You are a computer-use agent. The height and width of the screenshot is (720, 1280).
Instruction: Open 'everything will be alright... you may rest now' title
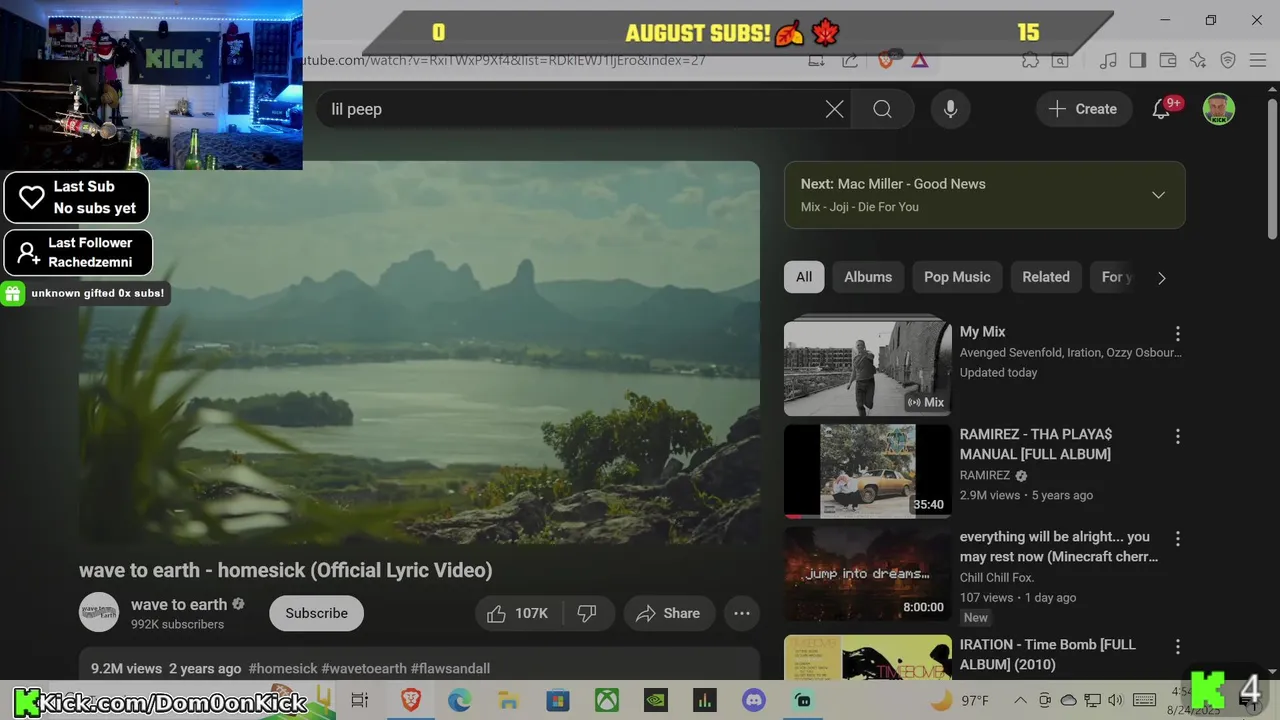tap(1059, 546)
